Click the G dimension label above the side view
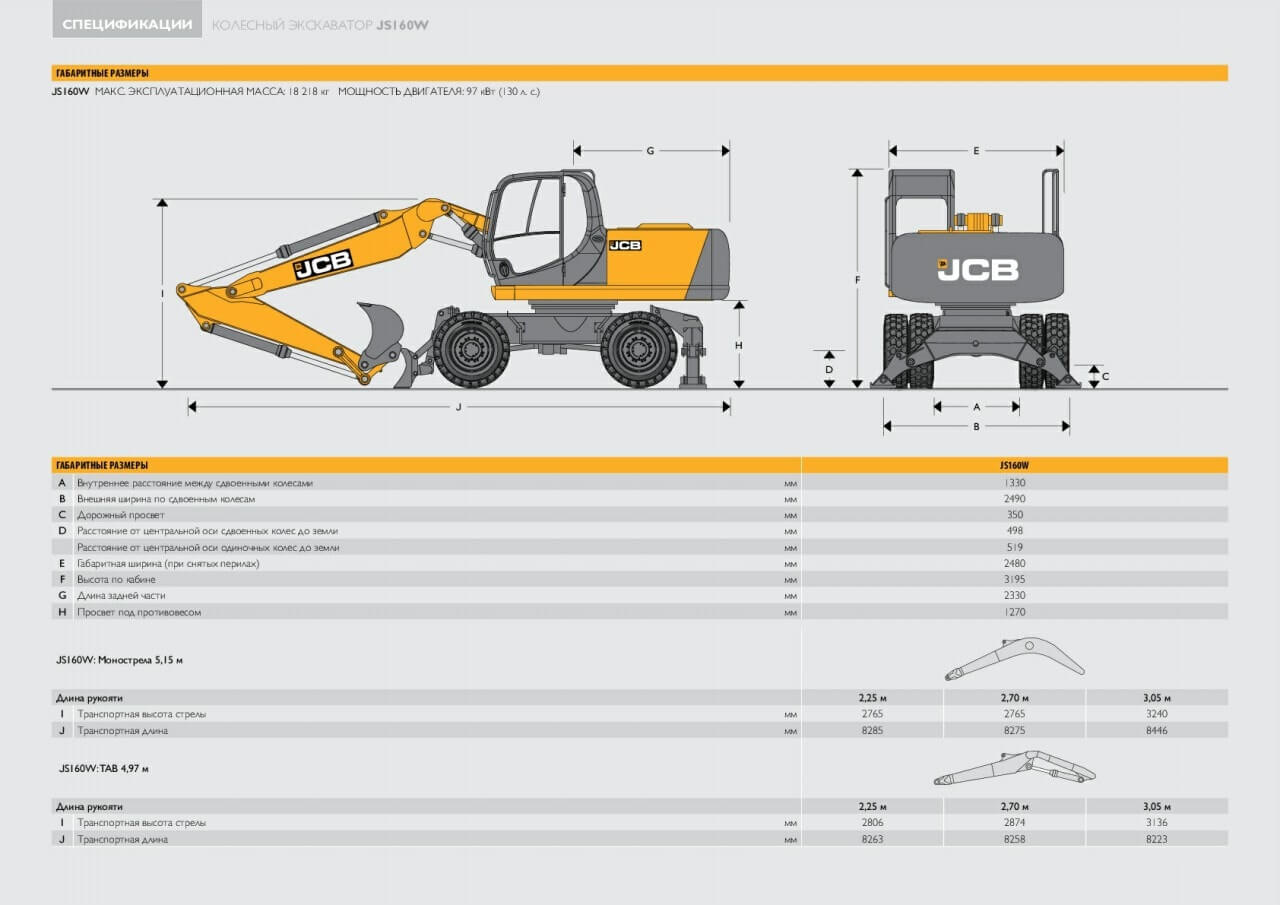The height and width of the screenshot is (905, 1280). tap(650, 151)
